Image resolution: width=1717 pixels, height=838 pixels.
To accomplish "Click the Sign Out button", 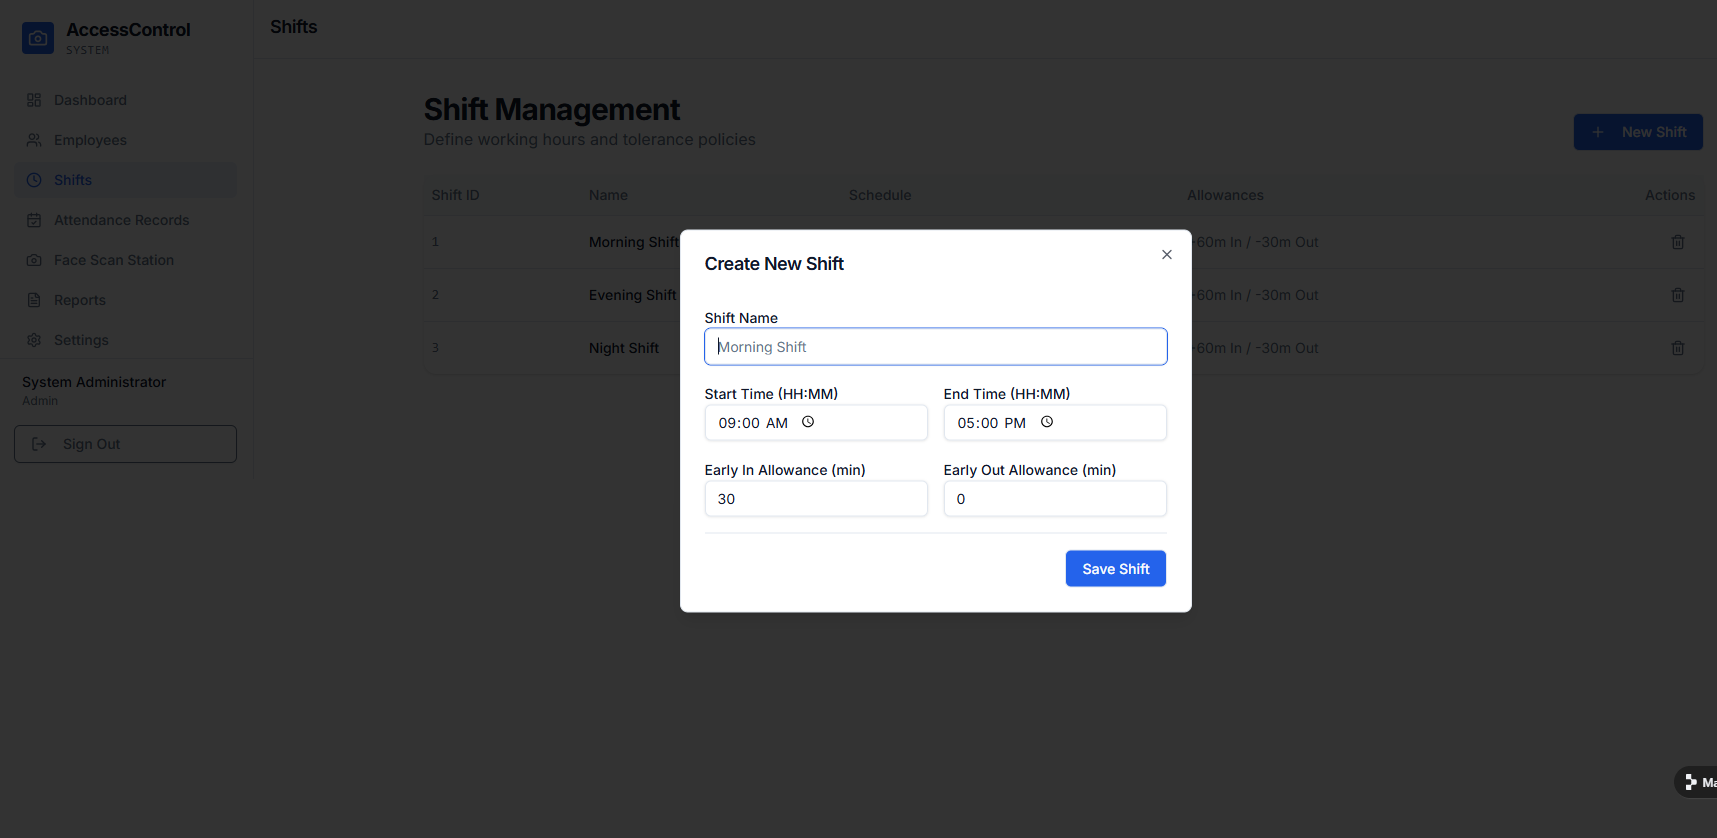I will click(125, 444).
